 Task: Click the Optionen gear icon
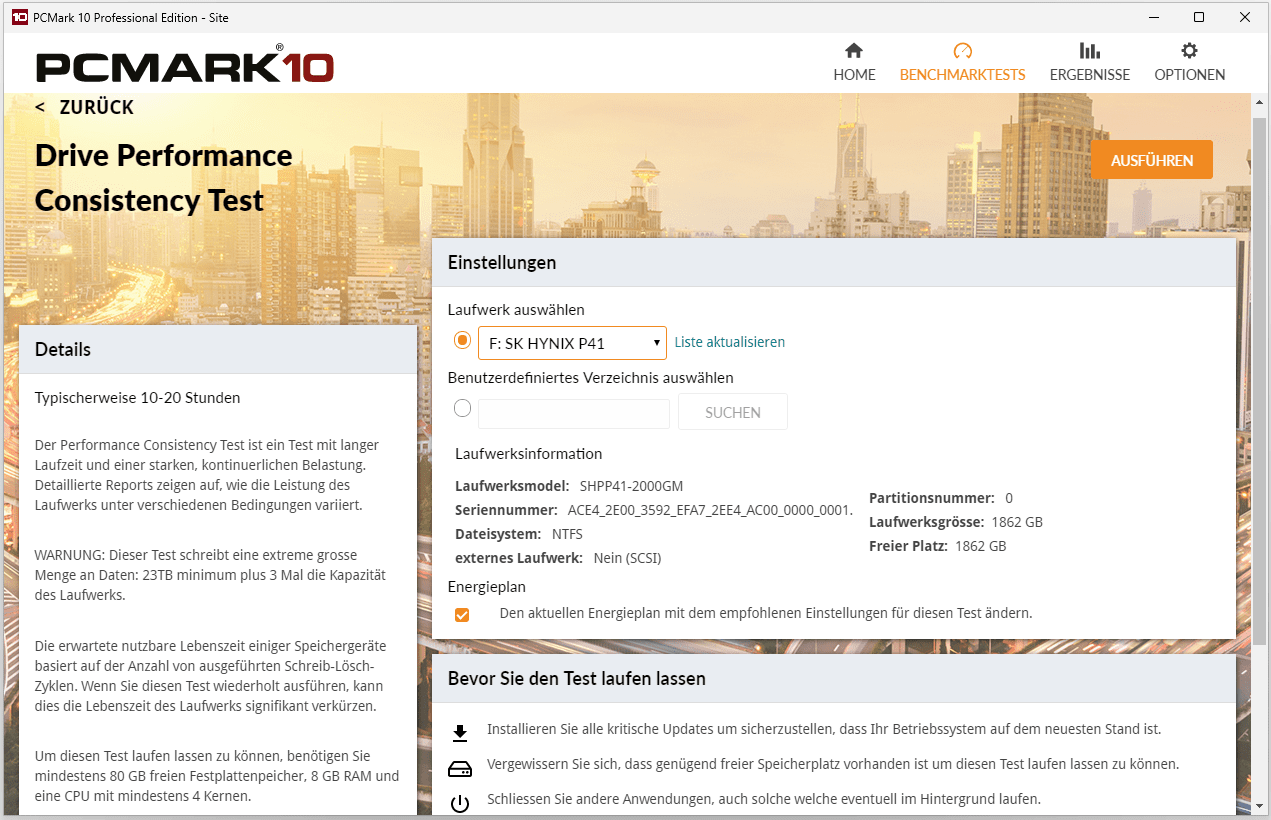click(1189, 51)
